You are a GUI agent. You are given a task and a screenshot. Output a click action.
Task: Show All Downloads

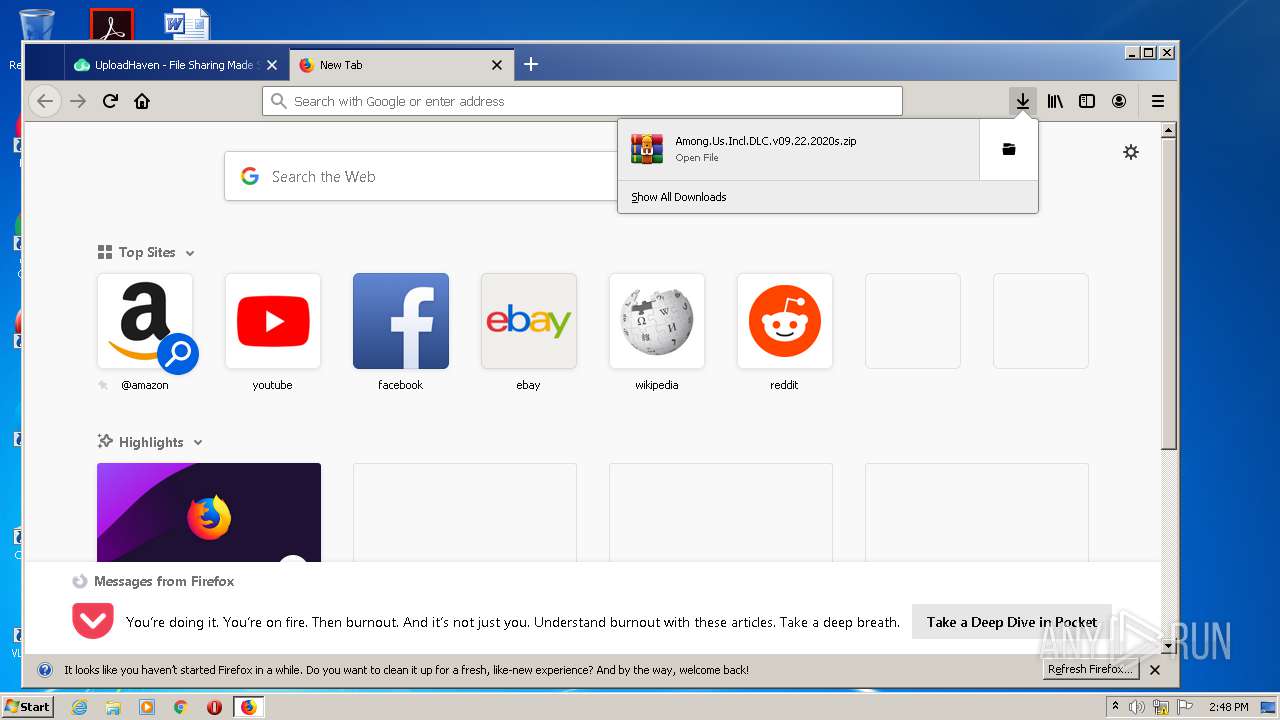click(x=679, y=197)
